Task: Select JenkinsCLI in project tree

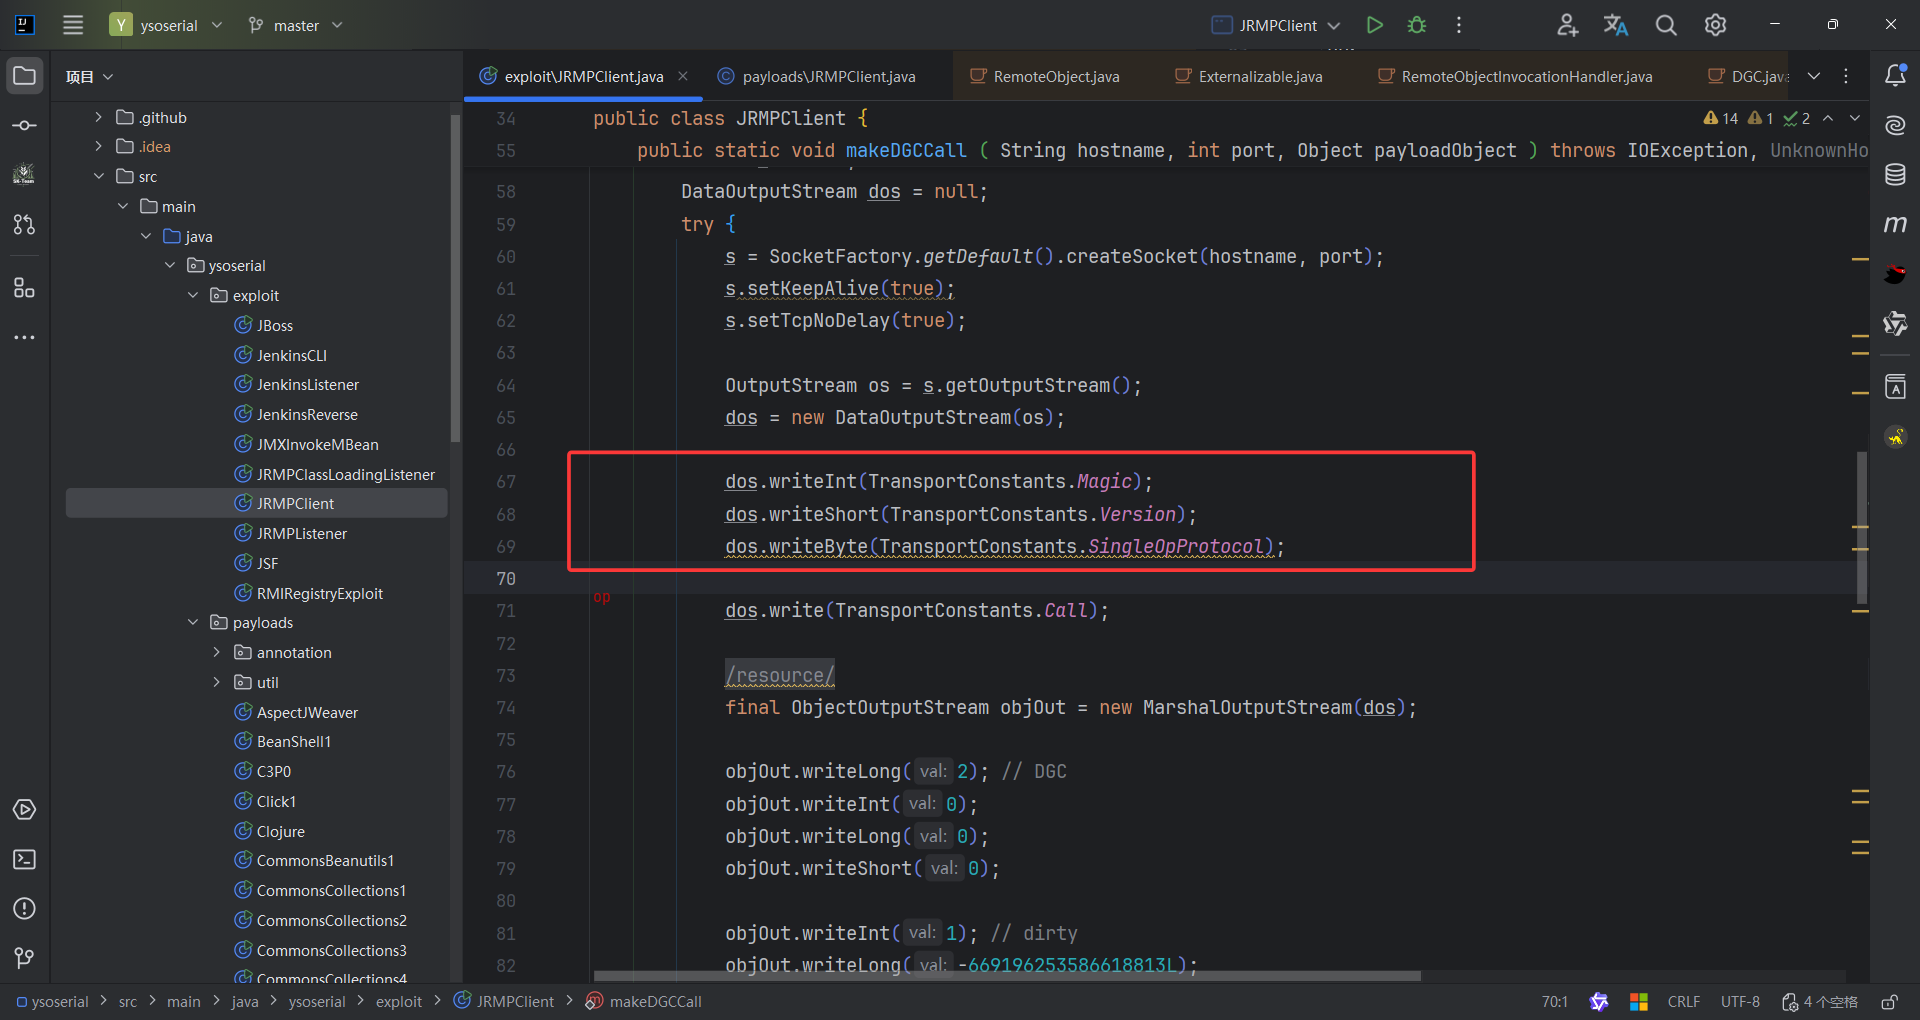Action: click(291, 355)
